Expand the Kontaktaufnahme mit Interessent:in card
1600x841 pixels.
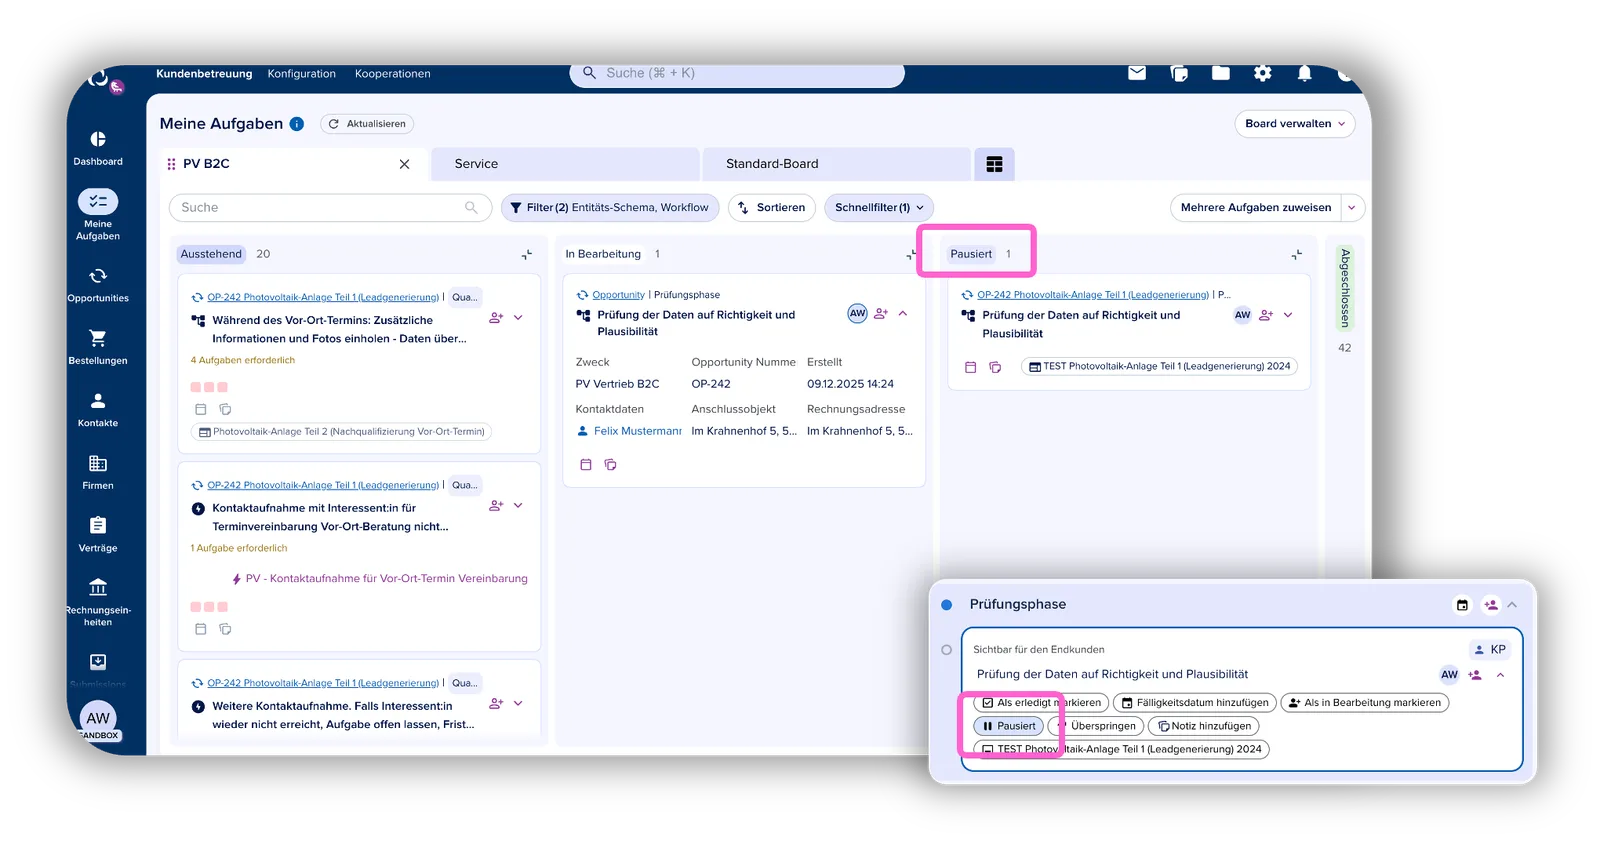point(518,506)
